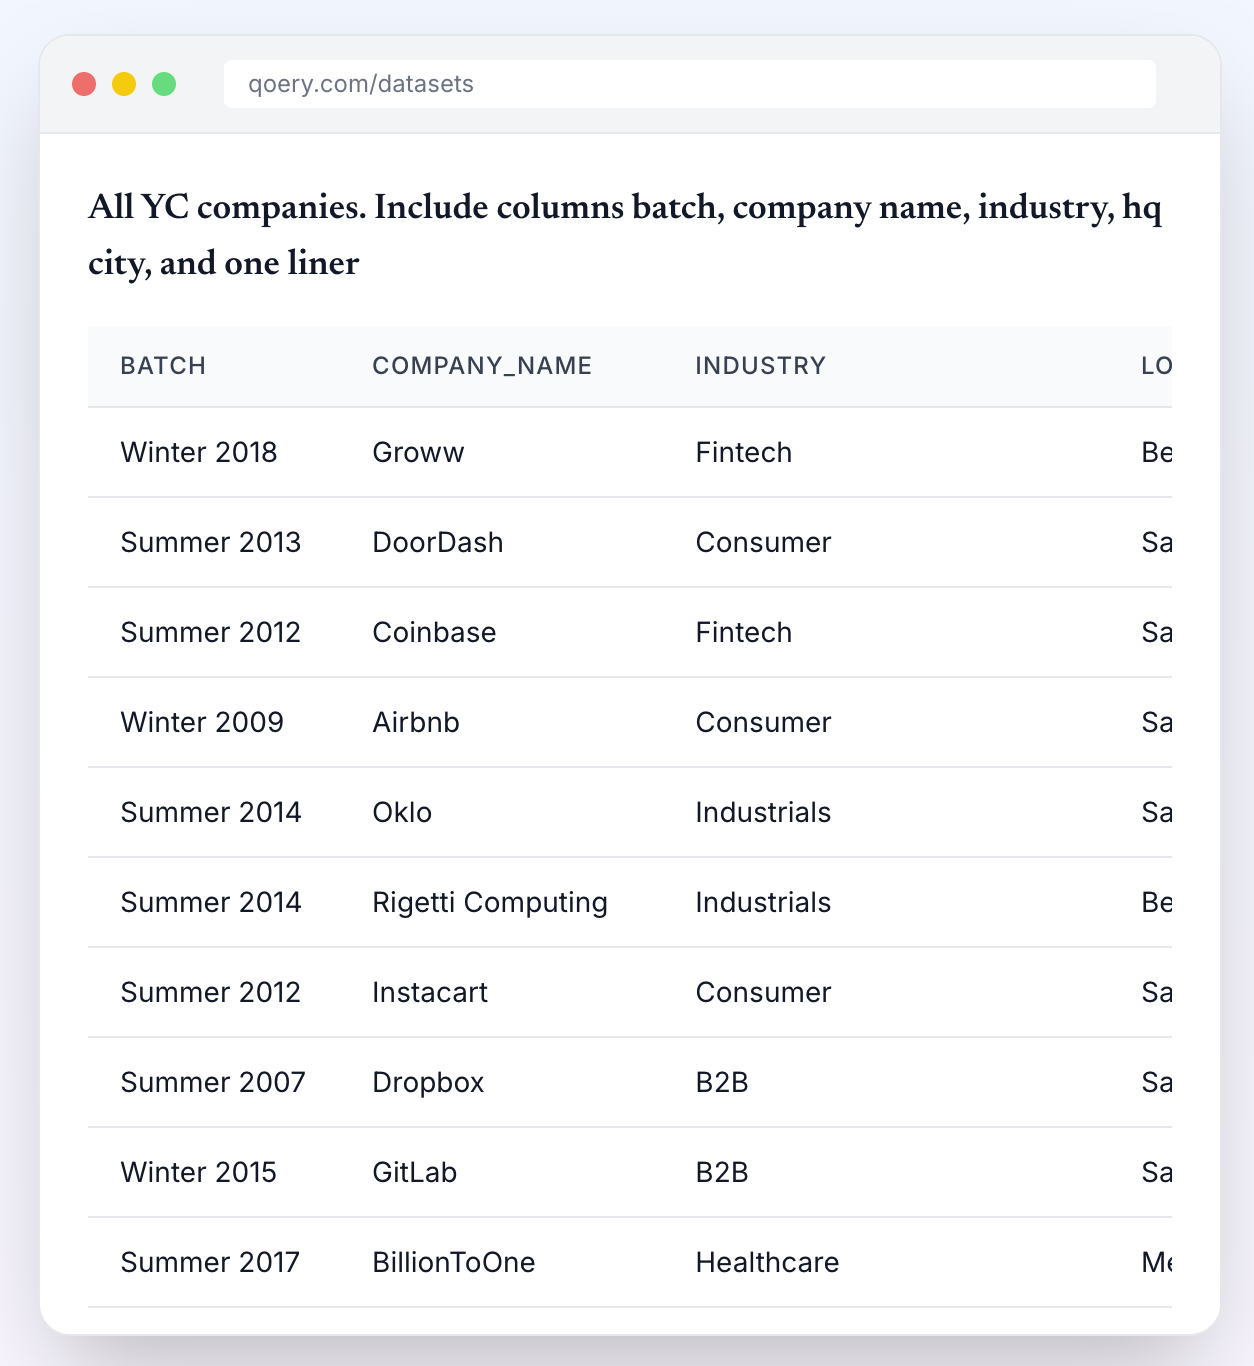The image size is (1254, 1366).
Task: Click Airbnb's Fintech neighbor, Groww's industry cell
Action: coord(743,452)
